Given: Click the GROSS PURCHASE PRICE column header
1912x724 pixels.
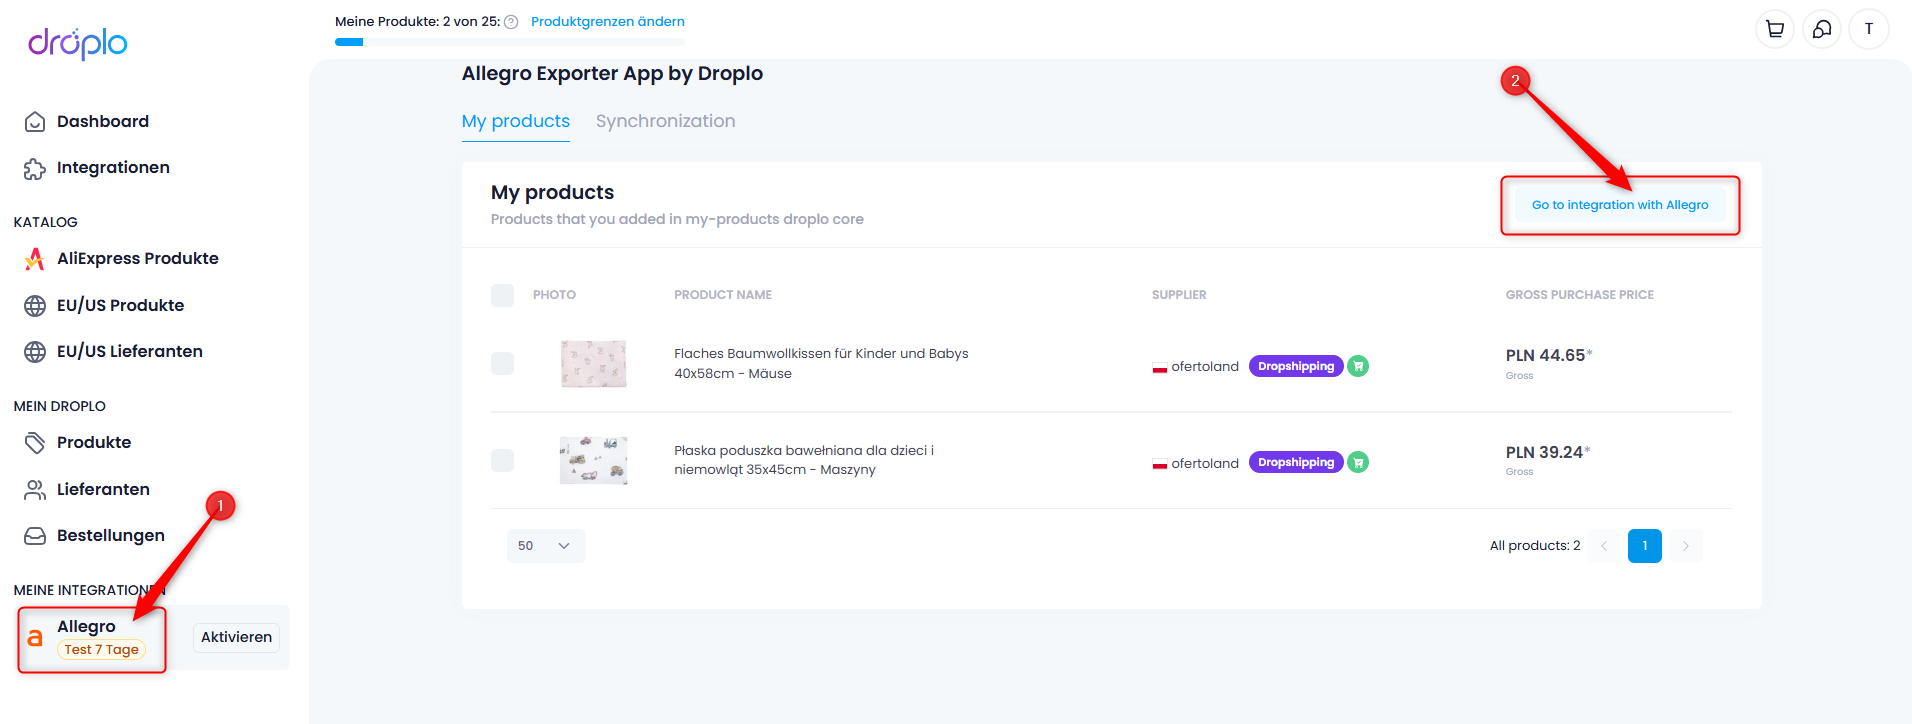Looking at the screenshot, I should coord(1580,295).
